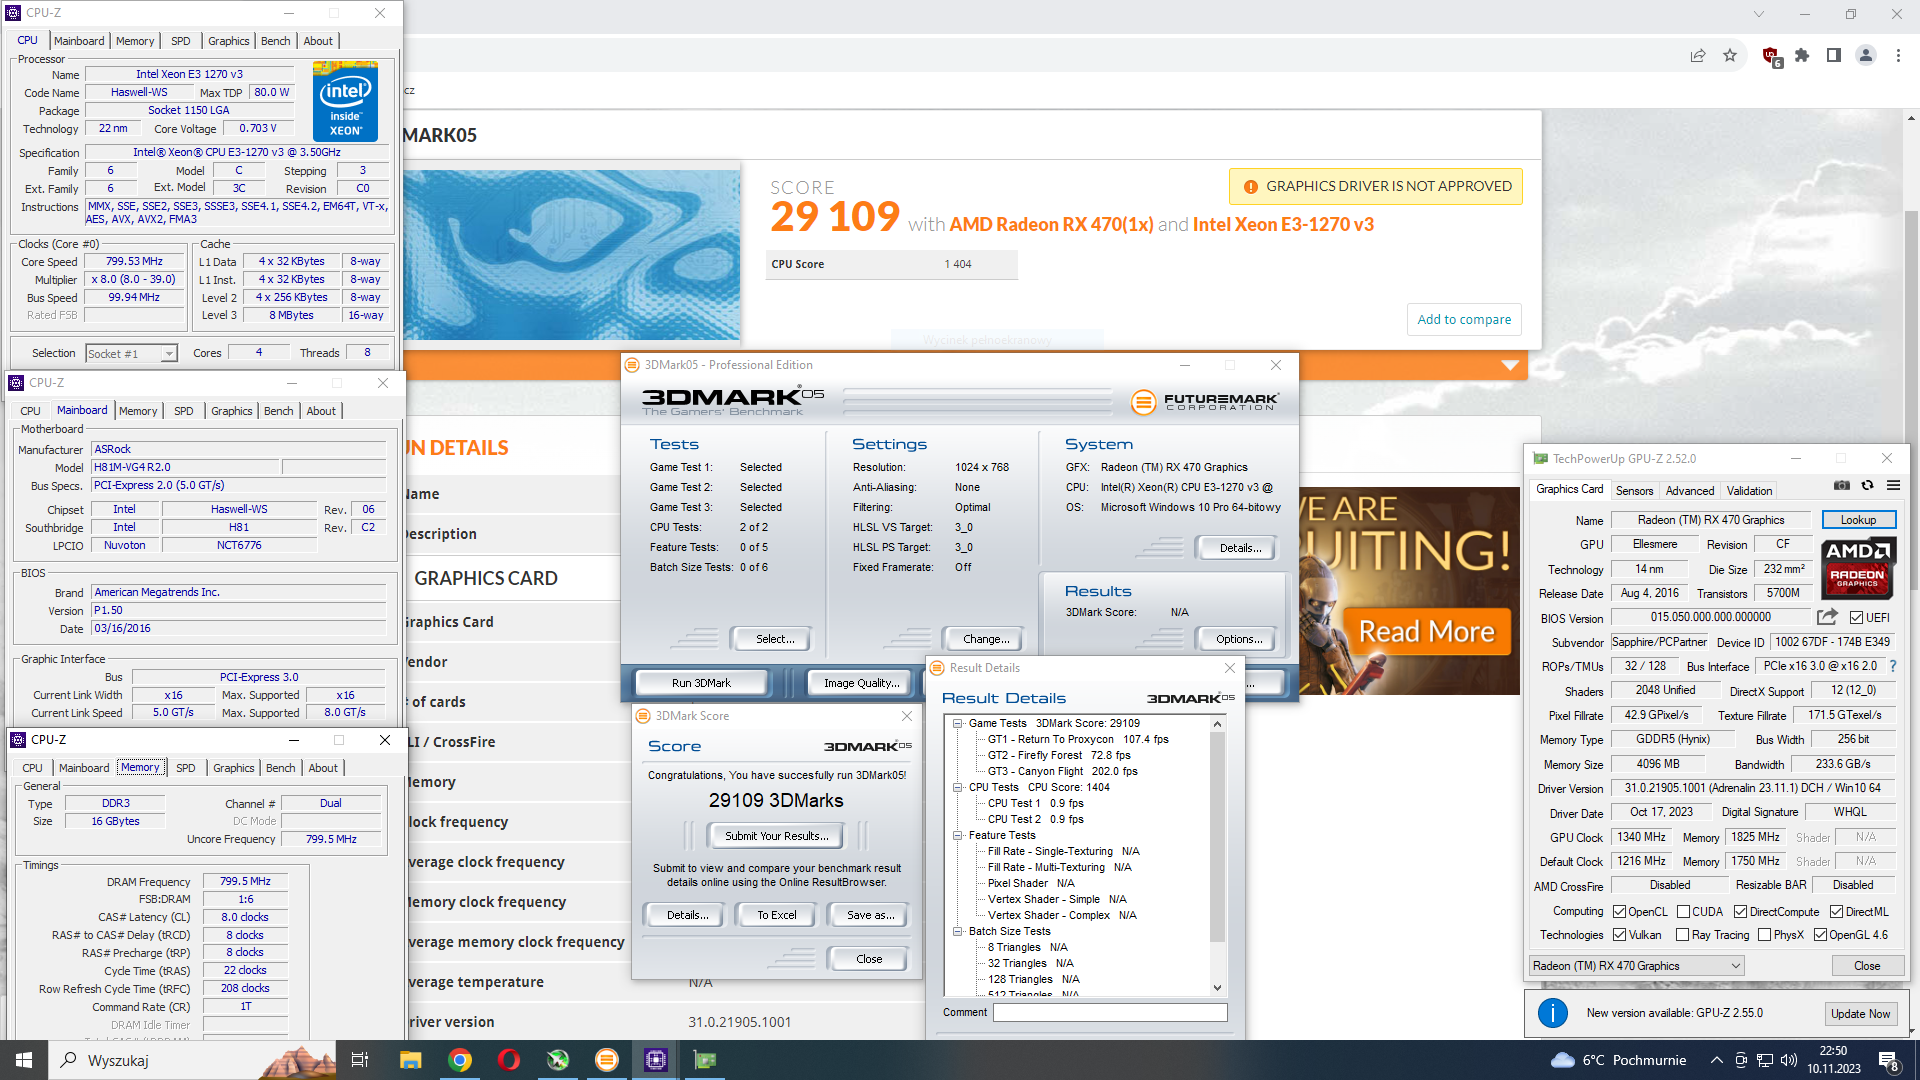1920x1080 pixels.
Task: Toggle PhysX checkbox
Action: [x=1764, y=935]
